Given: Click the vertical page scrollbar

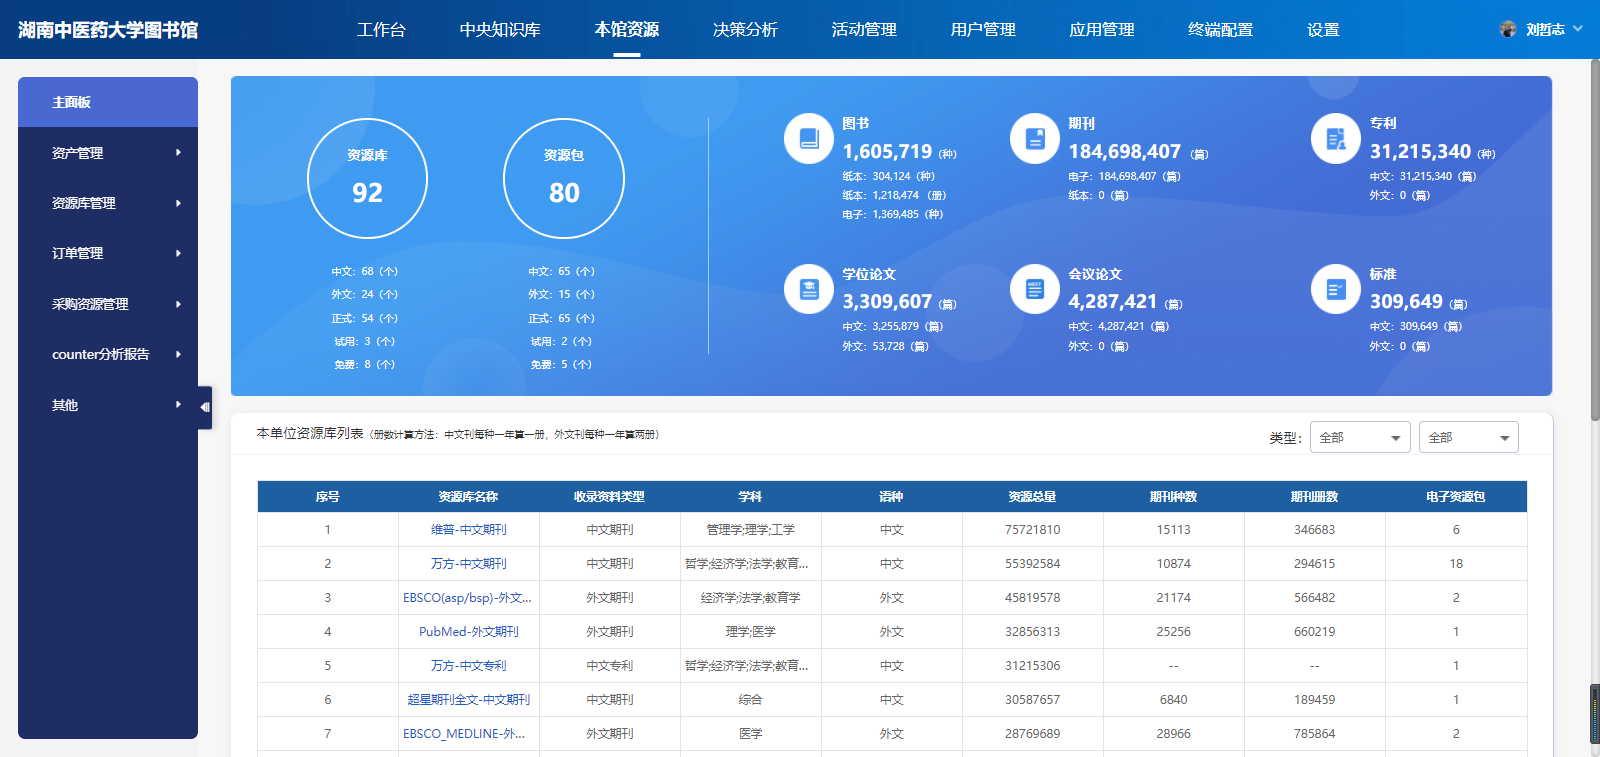Looking at the screenshot, I should [1594, 240].
